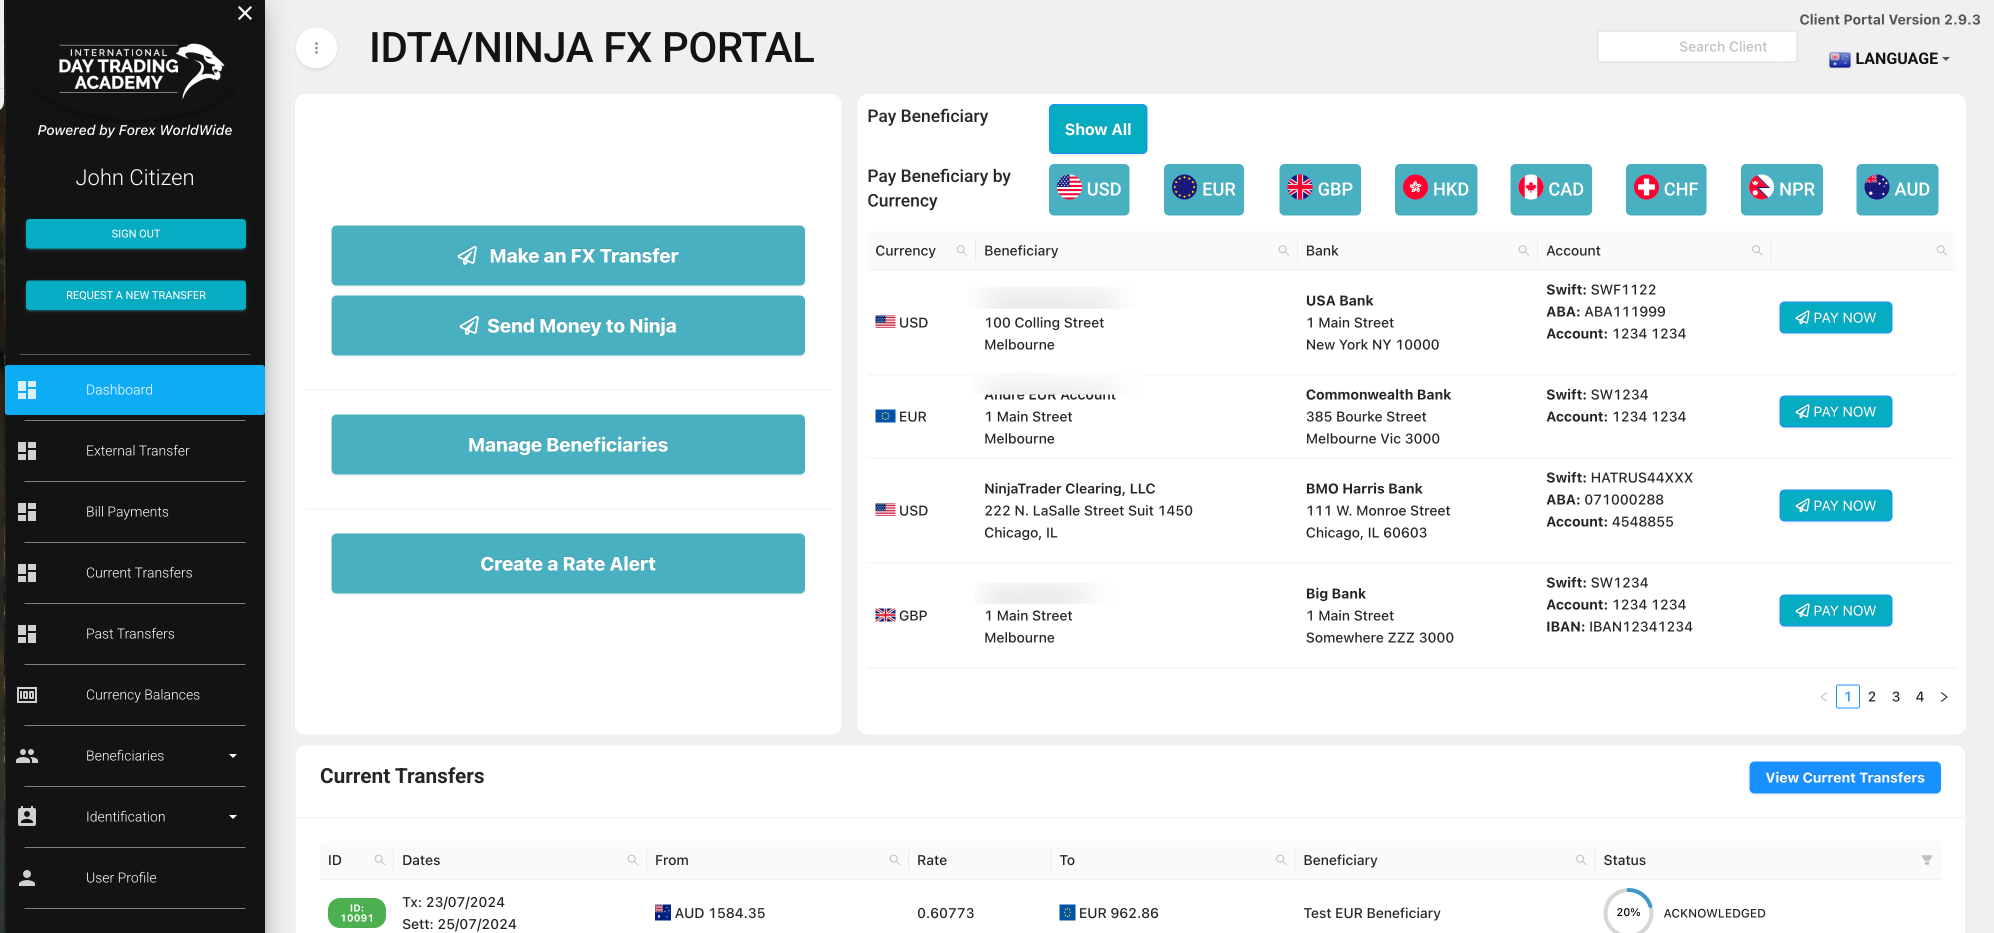Click search icon in Bank column header
Image resolution: width=1994 pixels, height=933 pixels.
point(1523,251)
